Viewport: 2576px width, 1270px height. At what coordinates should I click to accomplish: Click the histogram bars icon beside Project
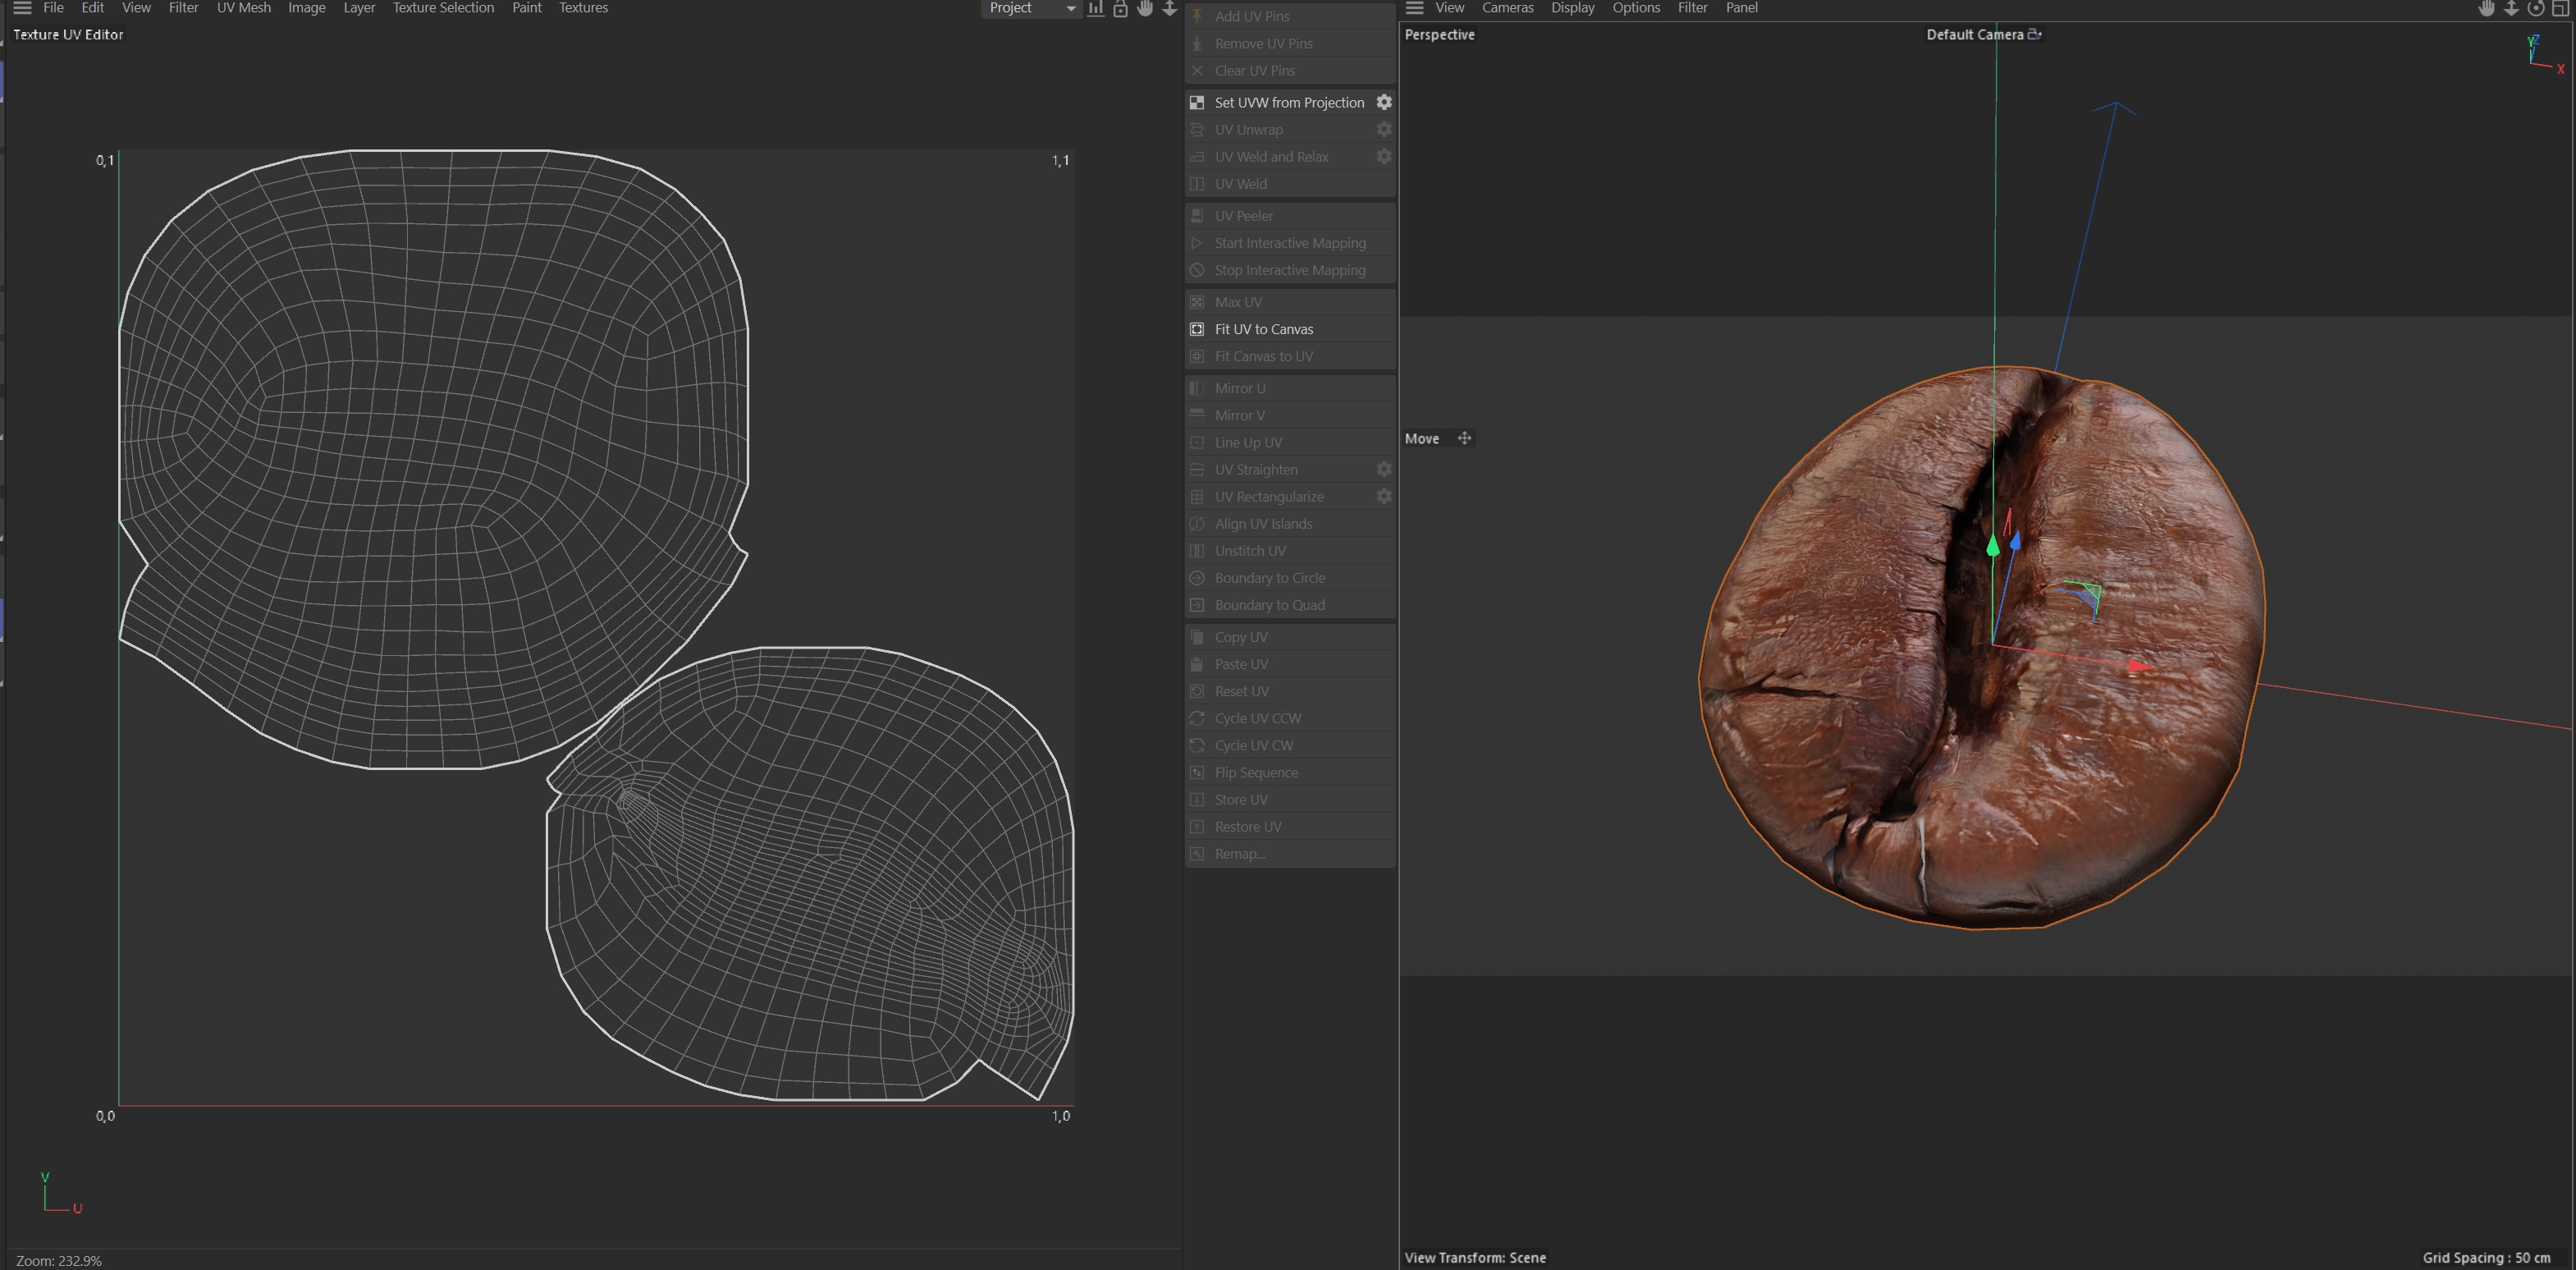click(x=1096, y=8)
